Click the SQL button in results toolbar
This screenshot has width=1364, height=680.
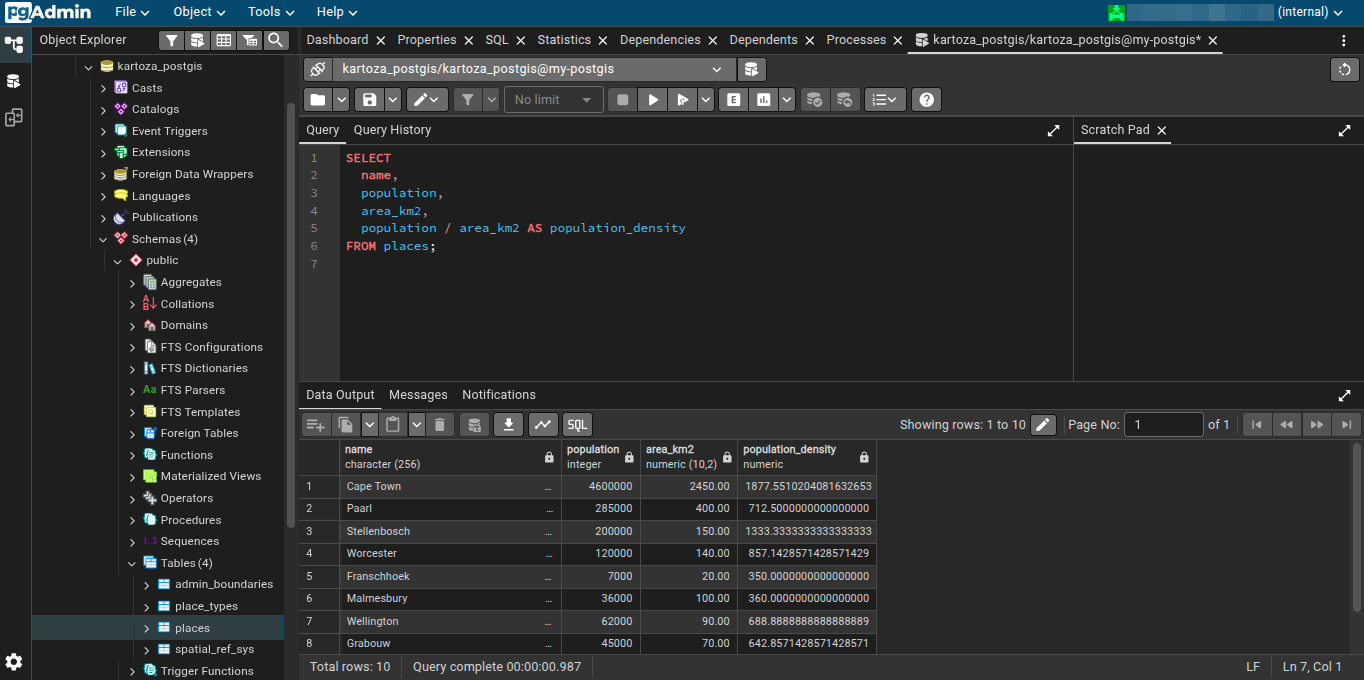tap(577, 425)
